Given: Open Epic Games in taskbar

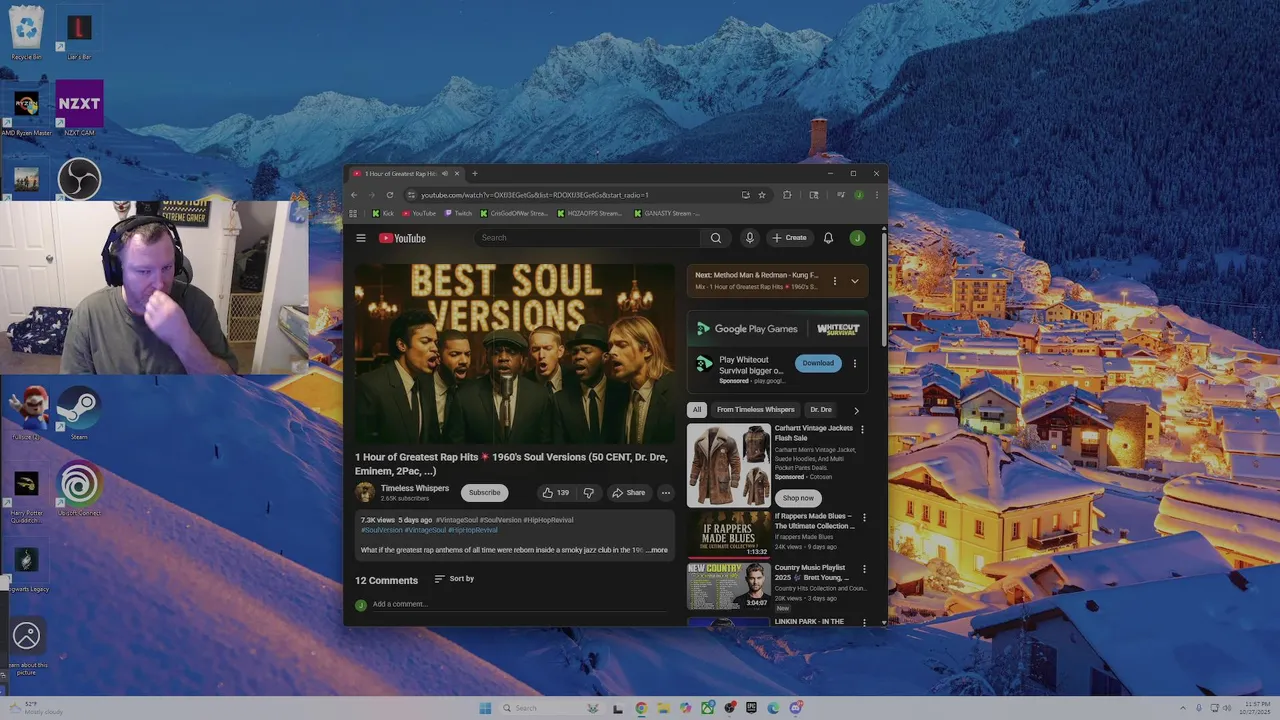Looking at the screenshot, I should tap(751, 708).
